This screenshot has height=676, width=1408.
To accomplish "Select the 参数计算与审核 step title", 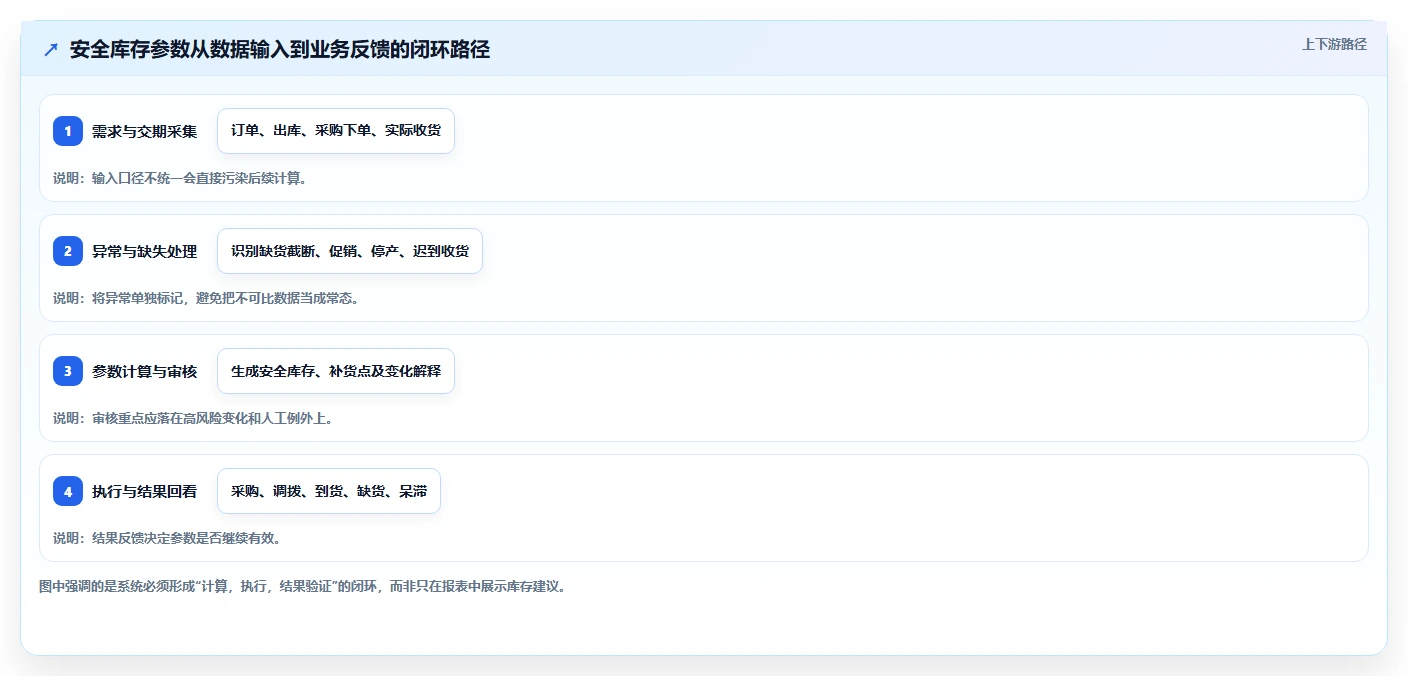I will 144,371.
